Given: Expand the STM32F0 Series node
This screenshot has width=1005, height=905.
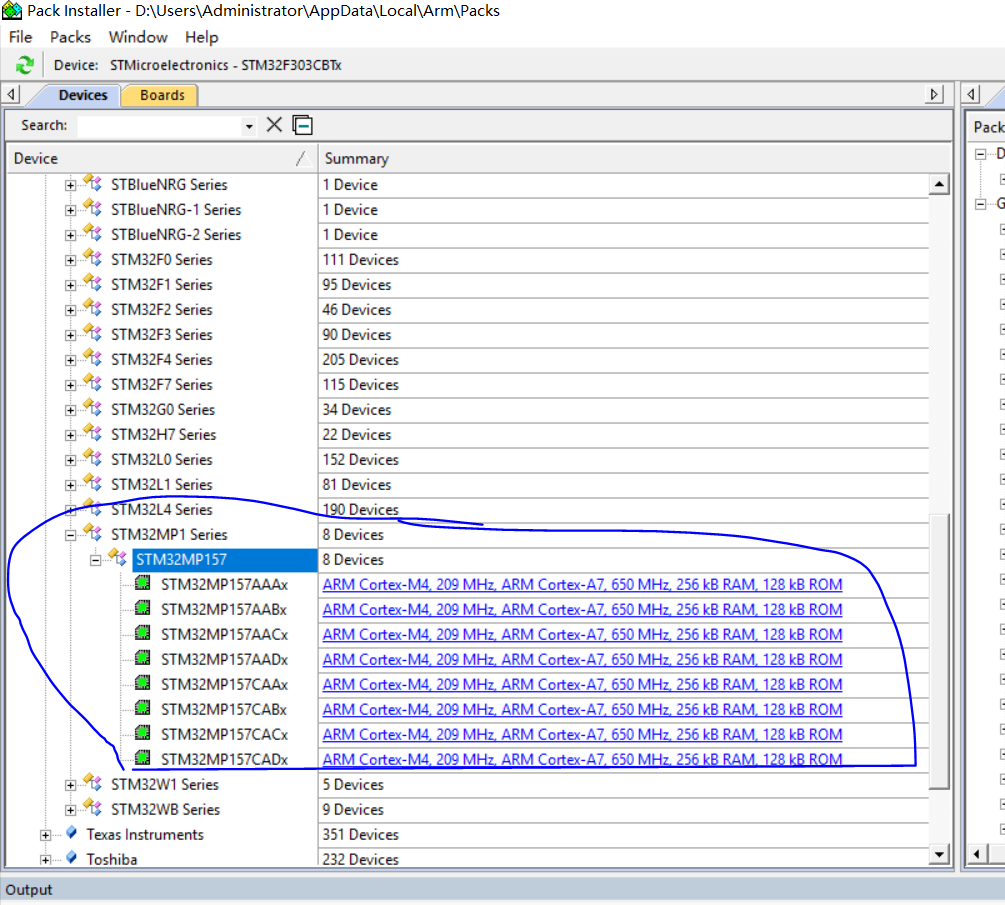Looking at the screenshot, I should coord(71,260).
